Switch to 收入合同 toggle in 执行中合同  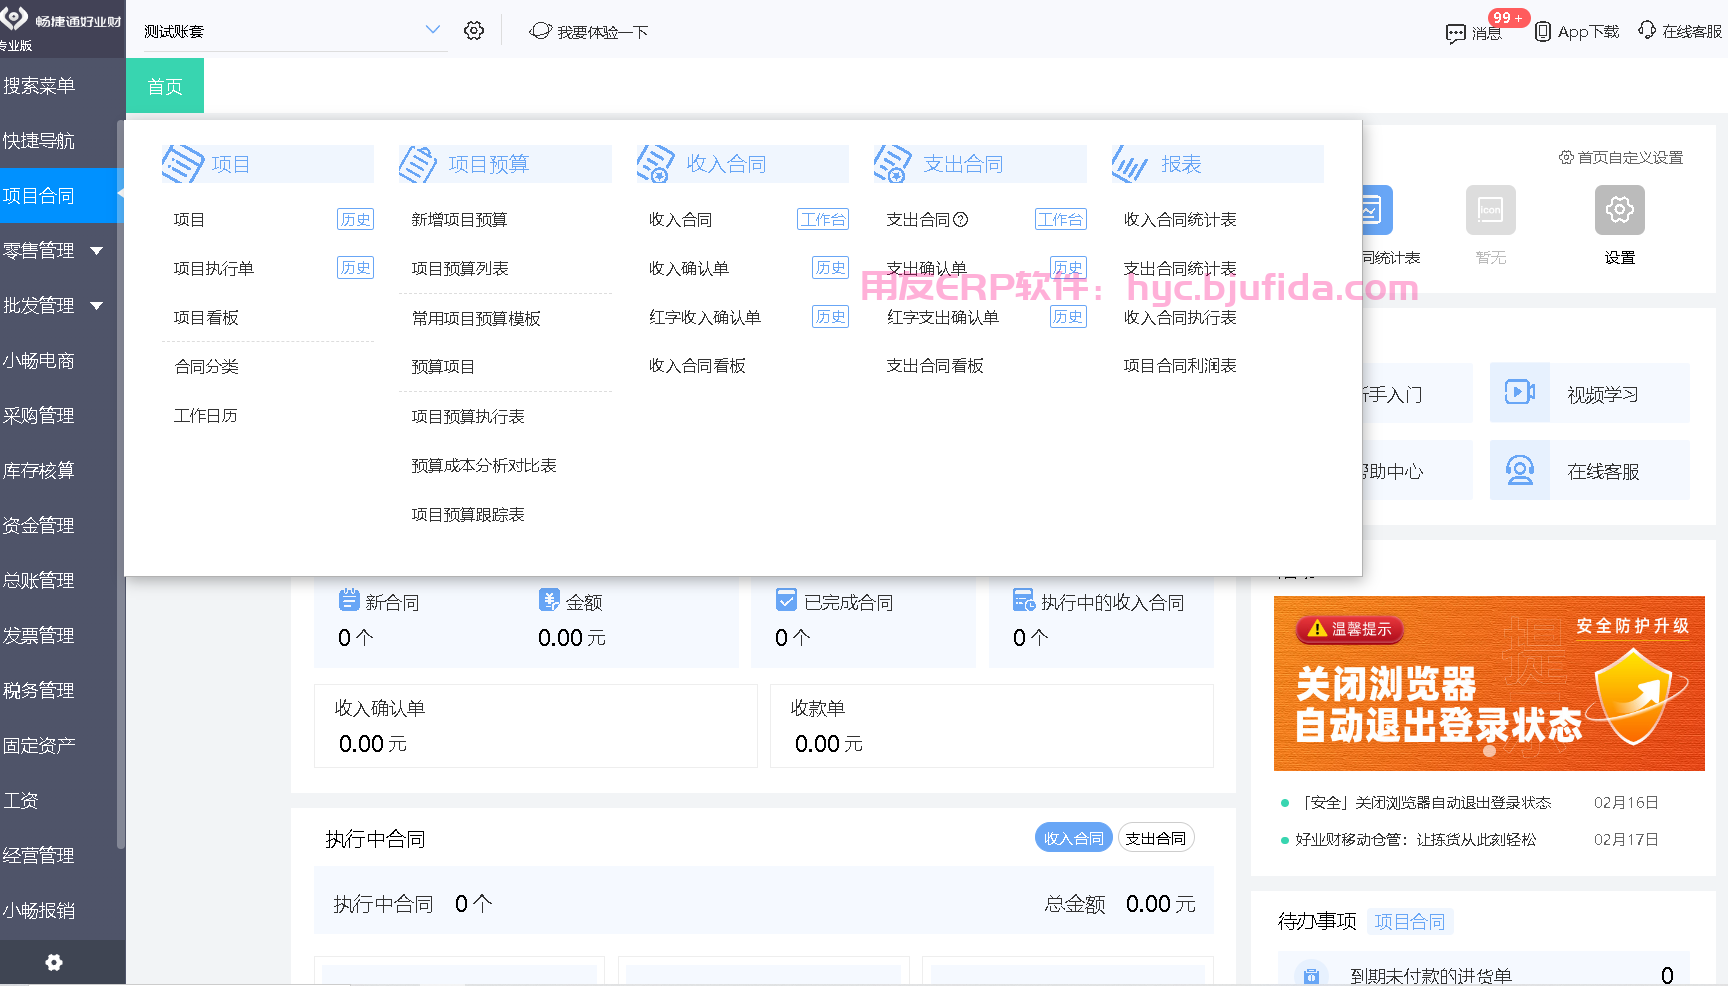(x=1074, y=838)
